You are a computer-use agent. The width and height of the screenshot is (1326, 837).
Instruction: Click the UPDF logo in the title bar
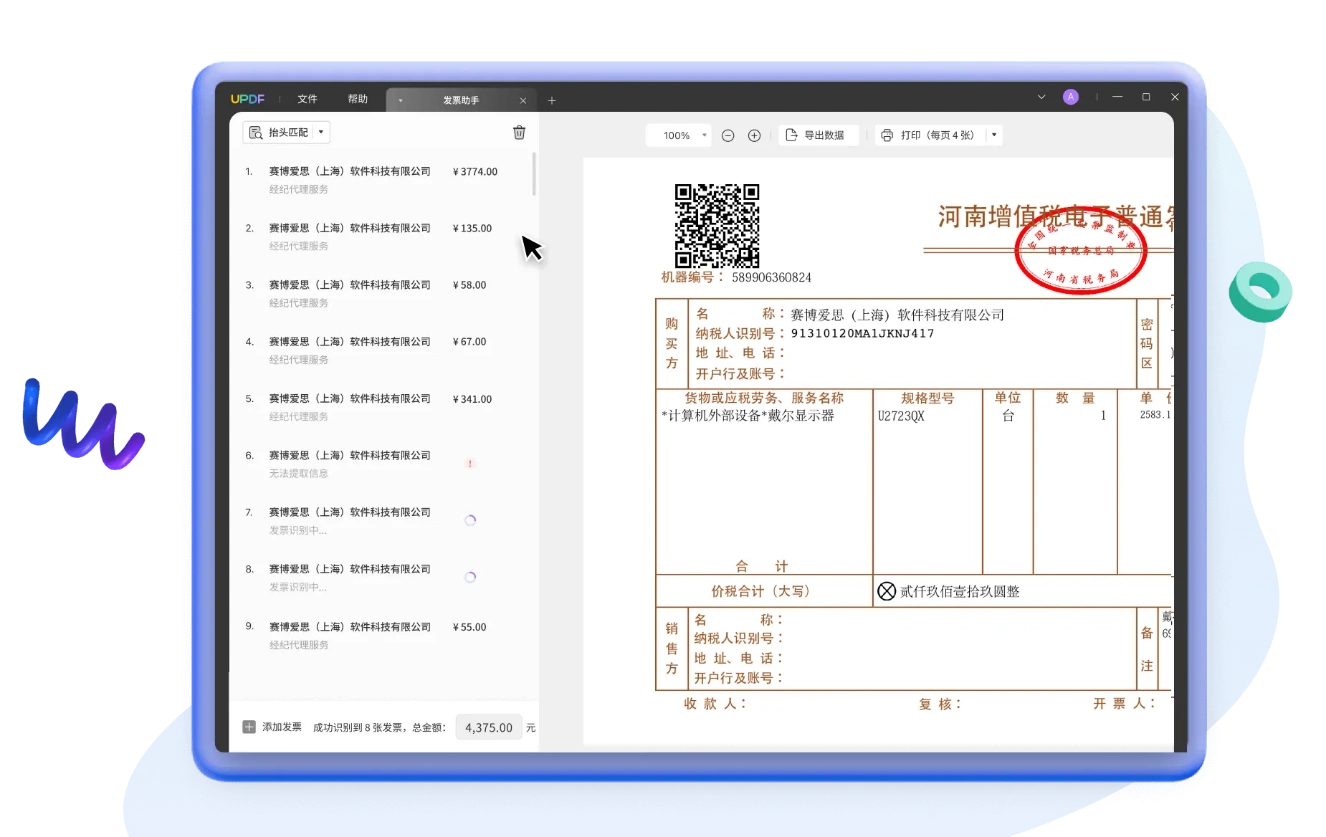tap(247, 99)
